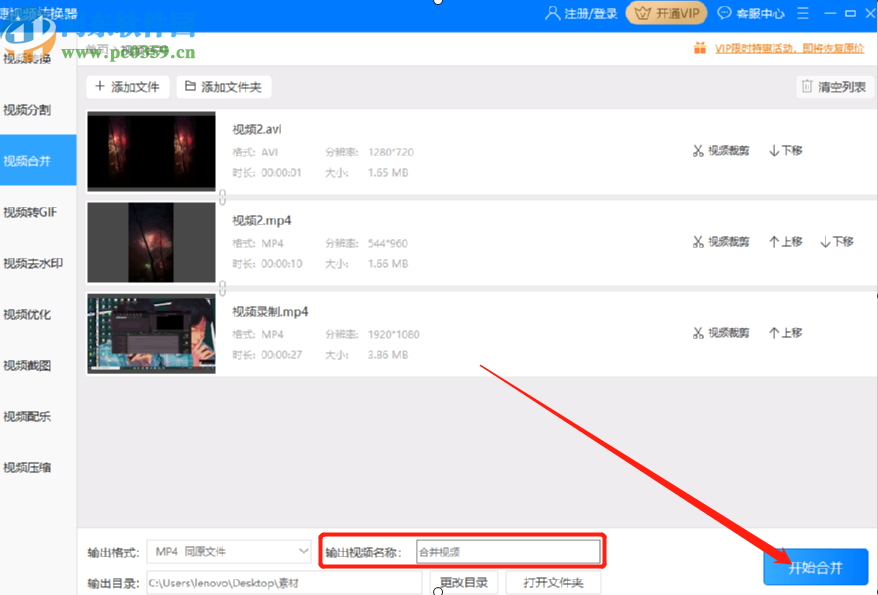The image size is (878, 595).
Task: Click the 1920*1080 resolution value
Action: click(394, 335)
